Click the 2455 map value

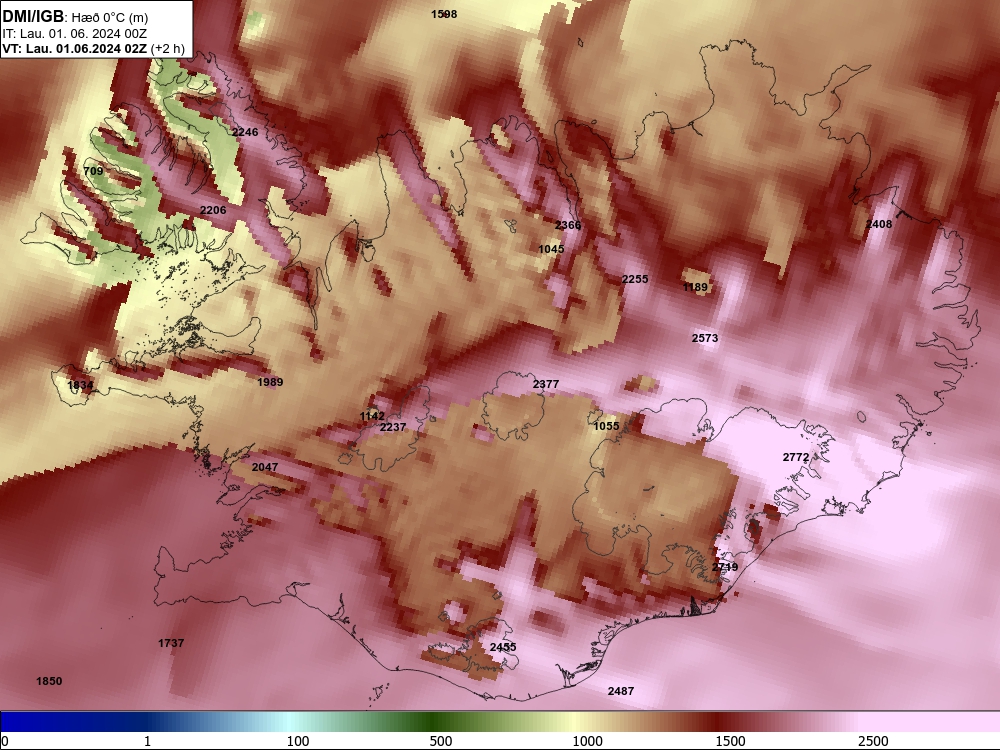click(503, 647)
